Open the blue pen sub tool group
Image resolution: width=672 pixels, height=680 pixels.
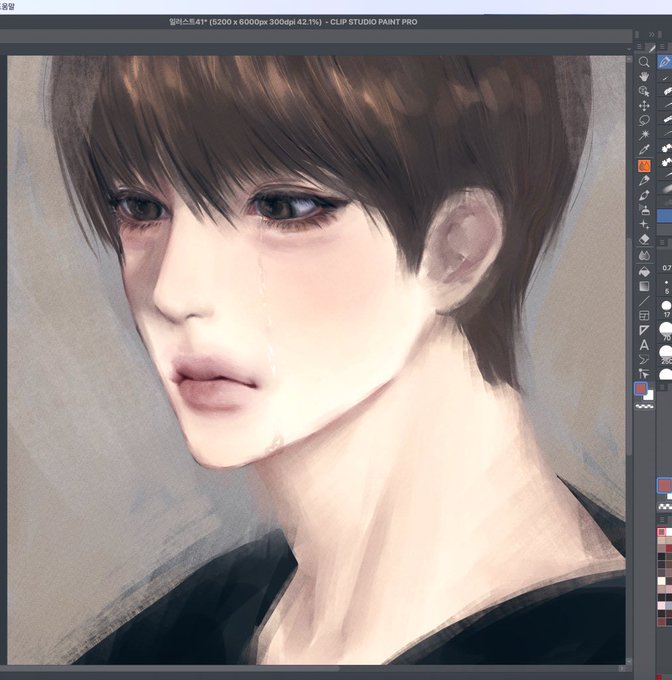point(665,62)
